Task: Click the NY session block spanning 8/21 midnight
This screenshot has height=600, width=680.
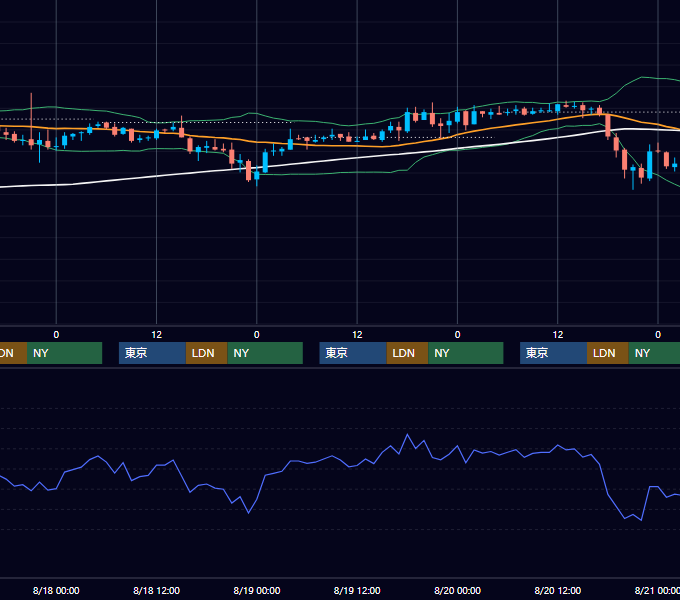Action: (x=654, y=353)
